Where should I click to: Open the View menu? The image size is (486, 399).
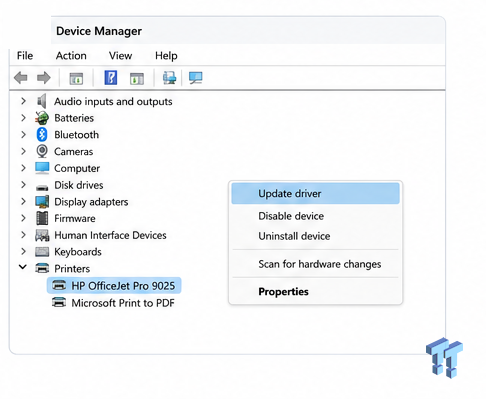pyautogui.click(x=120, y=55)
